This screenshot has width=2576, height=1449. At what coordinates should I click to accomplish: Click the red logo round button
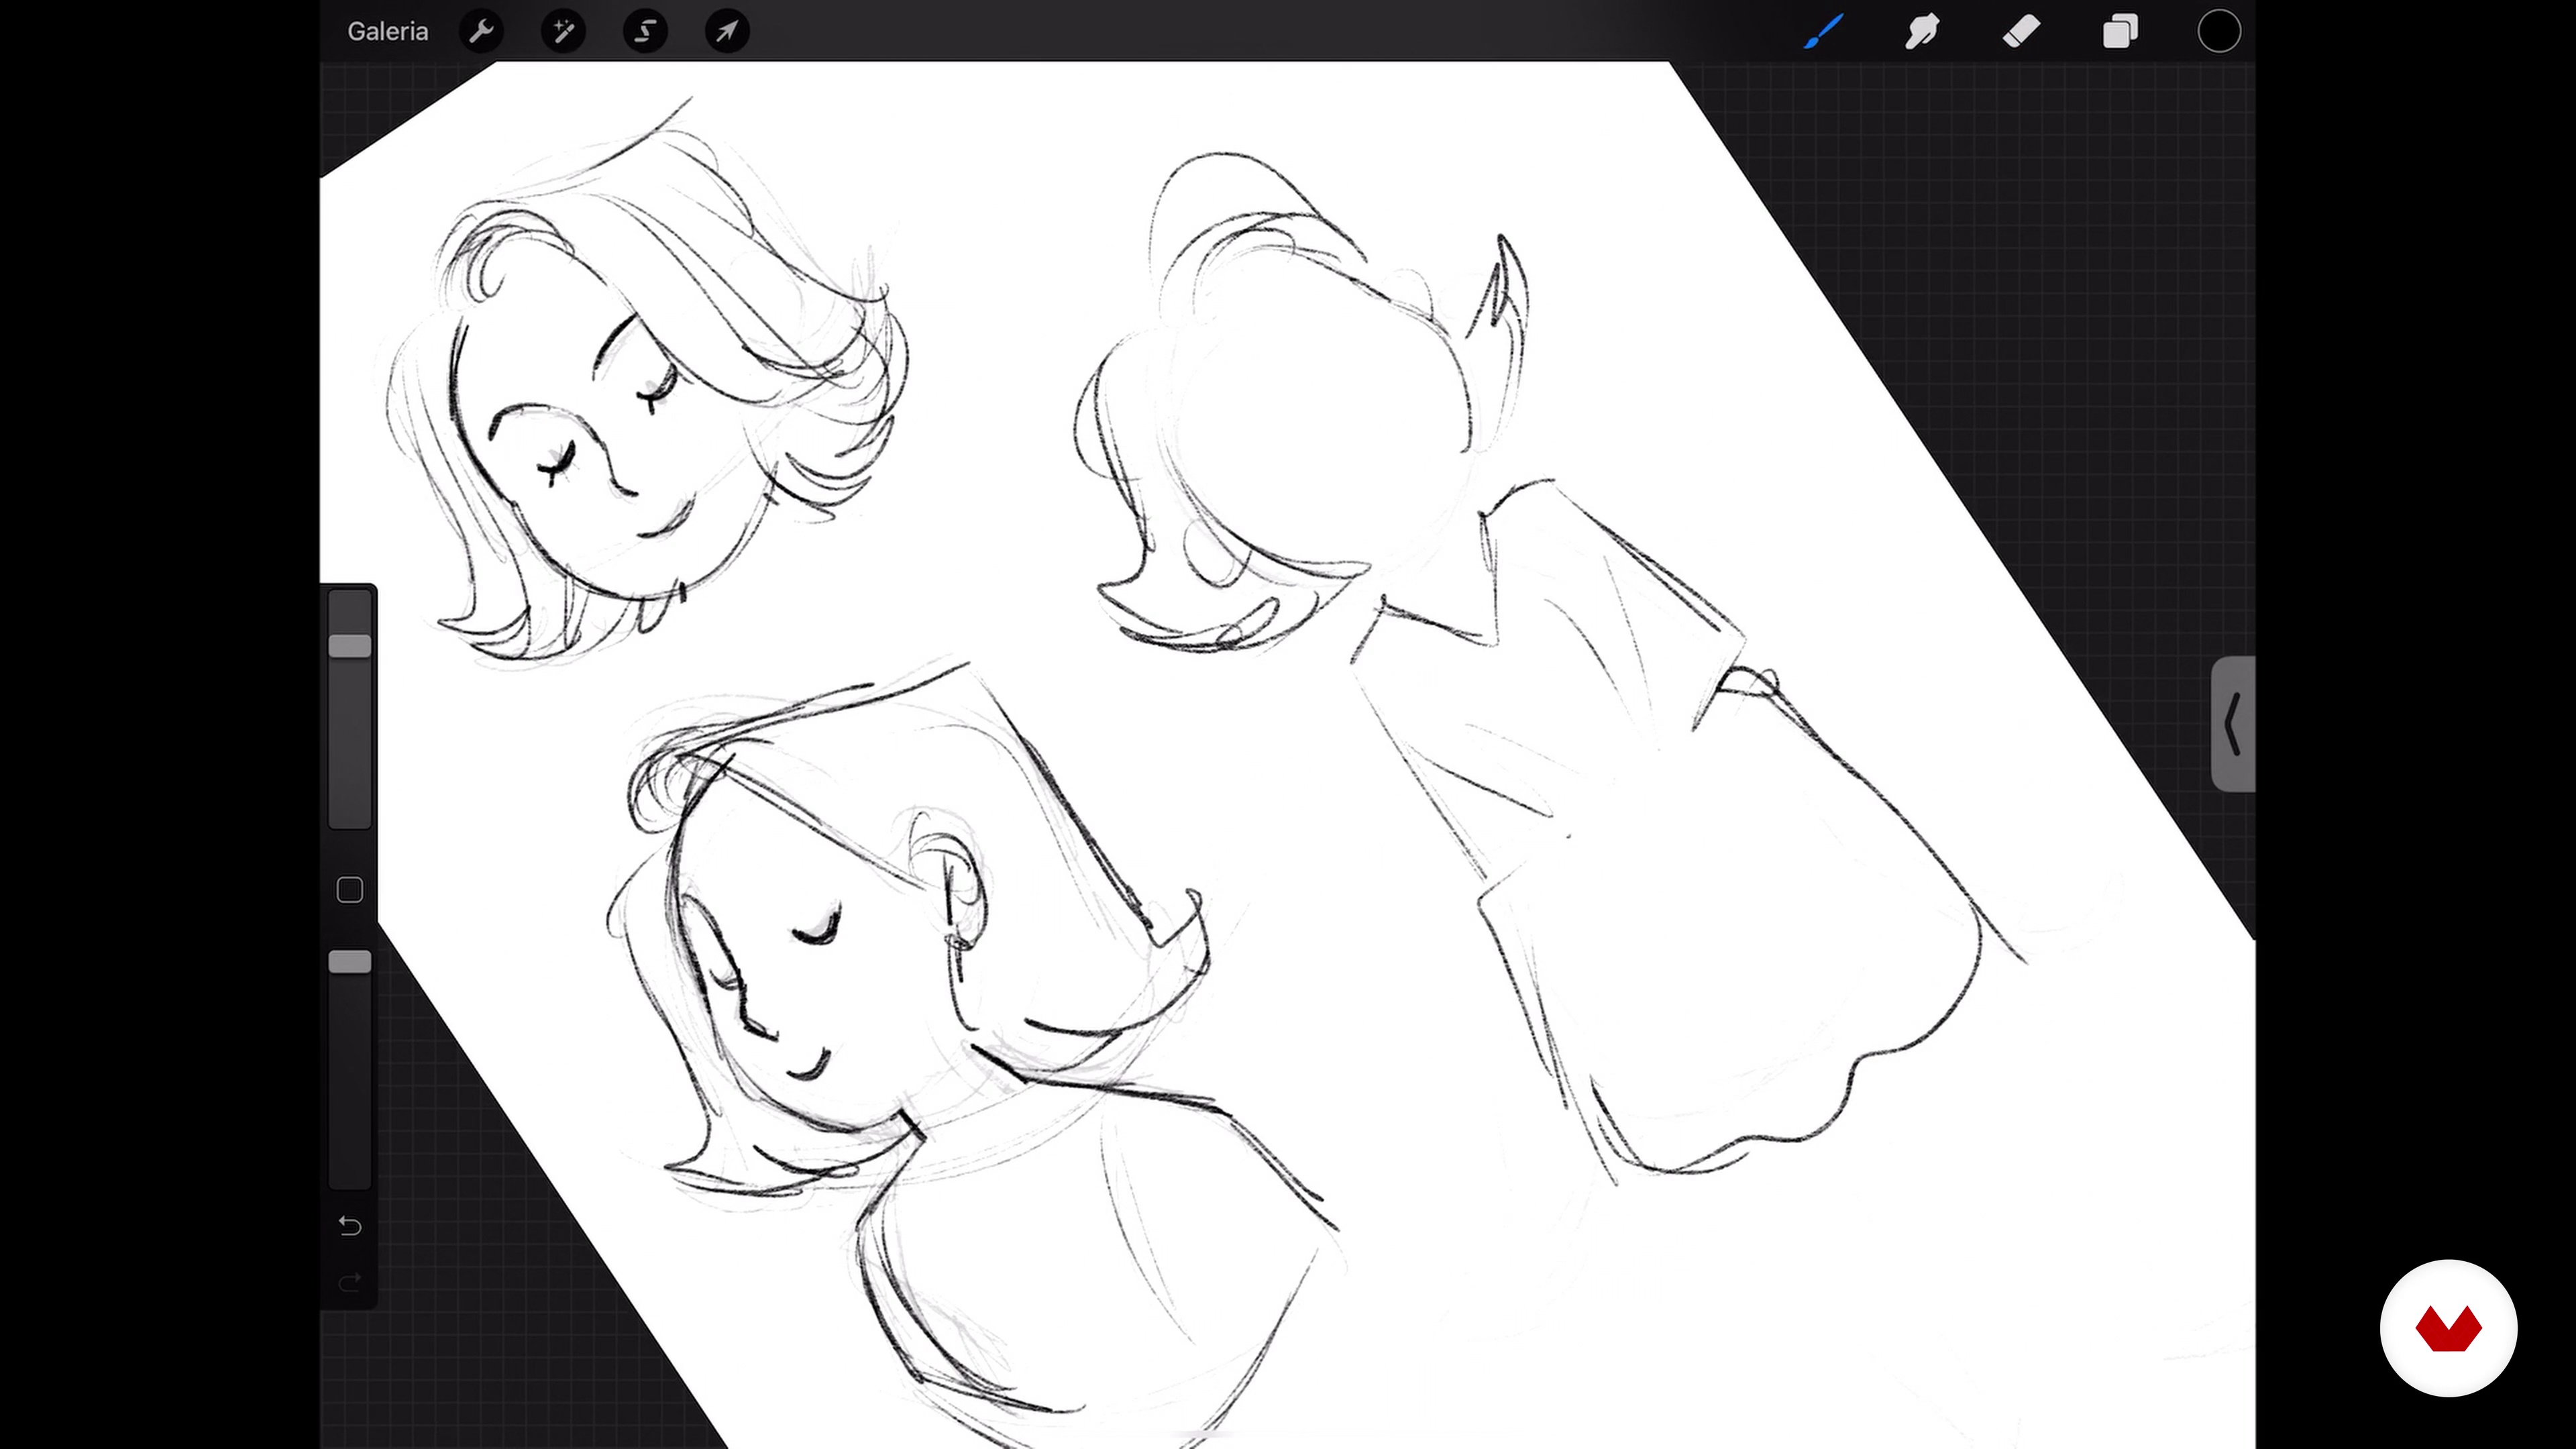point(2448,1328)
